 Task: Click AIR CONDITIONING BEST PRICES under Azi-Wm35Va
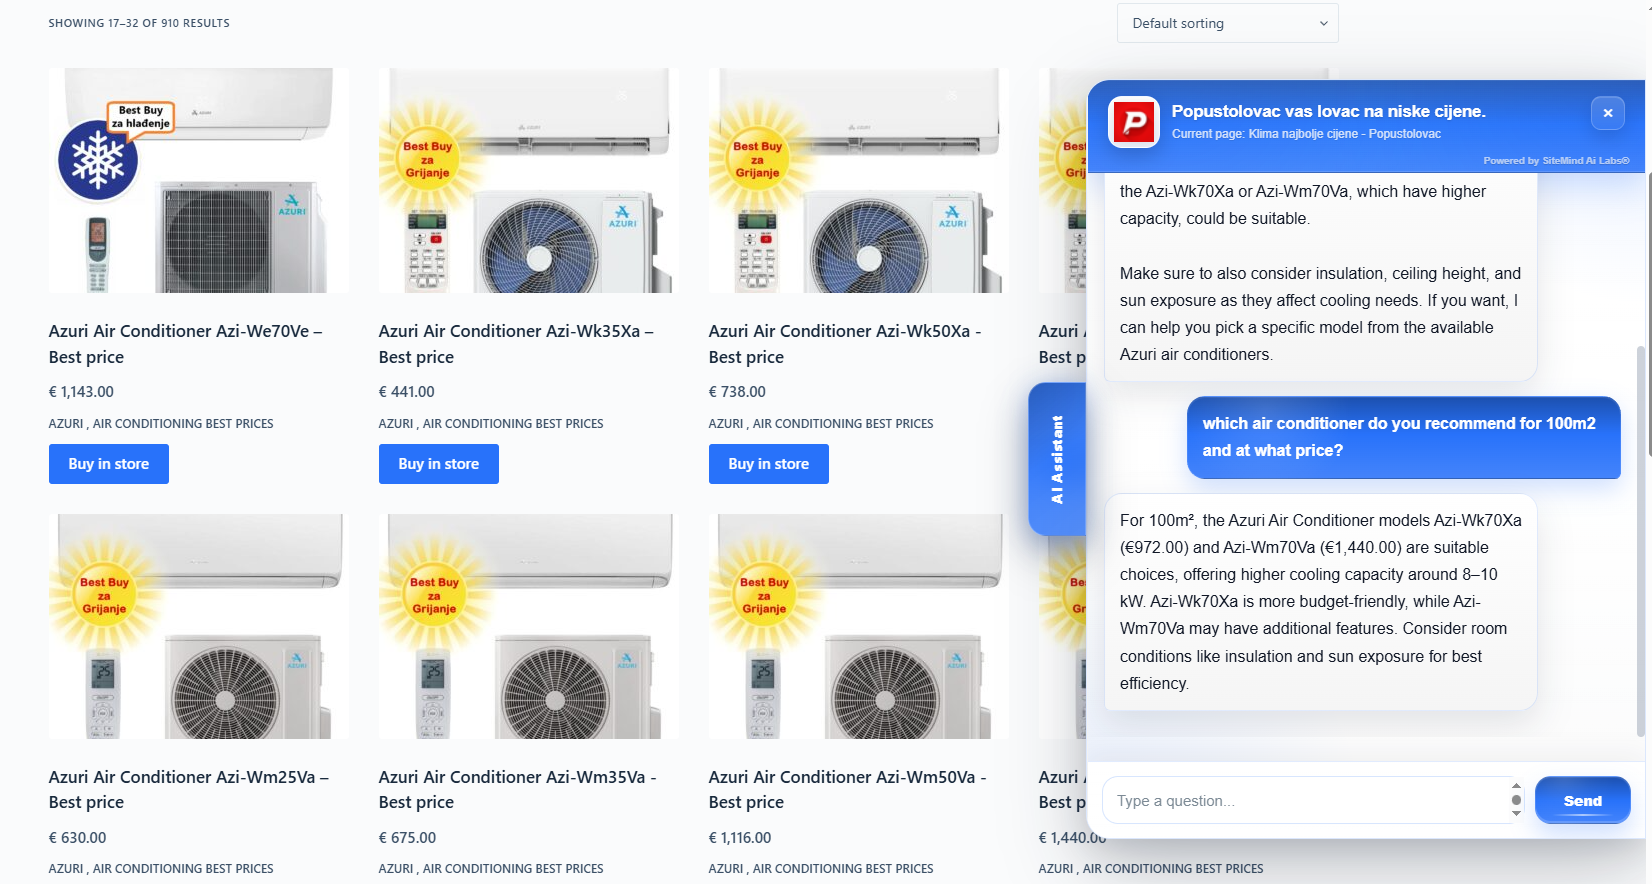[513, 869]
